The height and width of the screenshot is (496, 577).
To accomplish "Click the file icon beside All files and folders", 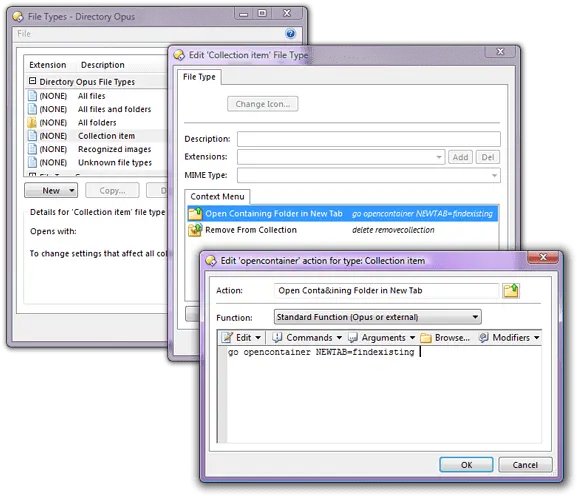I will click(32, 109).
